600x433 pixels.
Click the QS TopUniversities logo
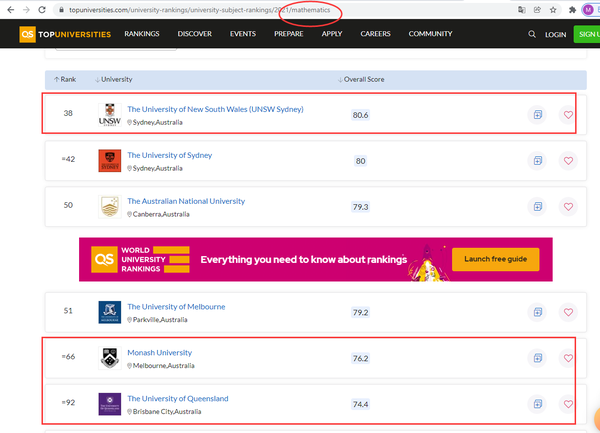point(65,34)
